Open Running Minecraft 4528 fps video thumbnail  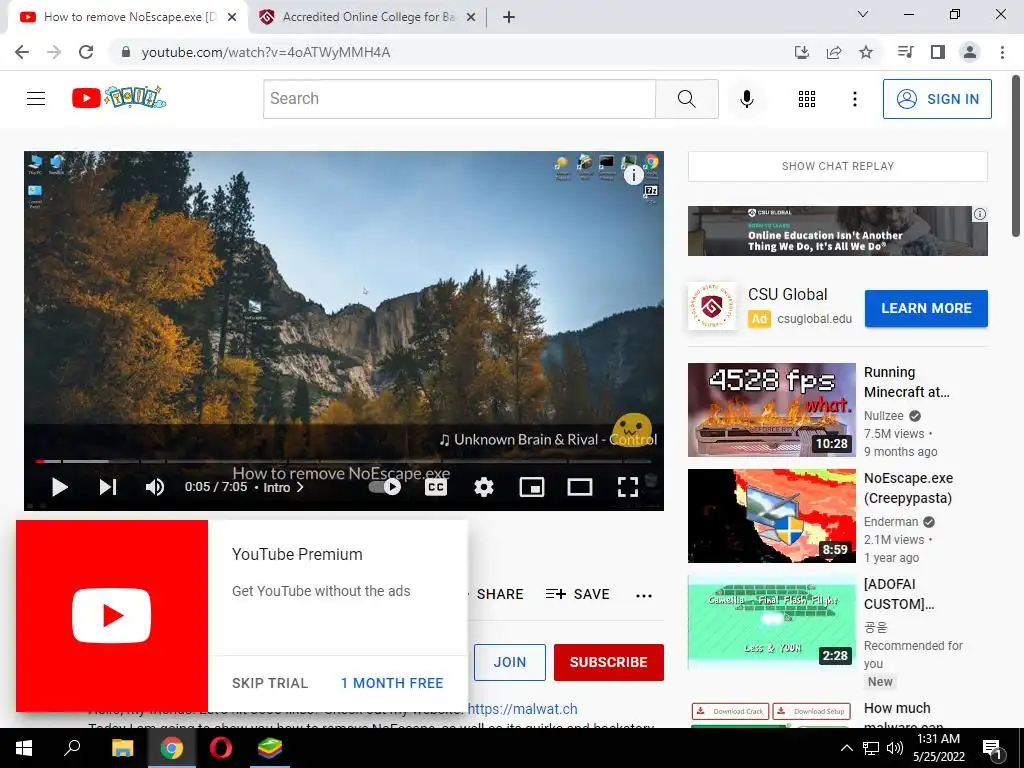point(771,409)
